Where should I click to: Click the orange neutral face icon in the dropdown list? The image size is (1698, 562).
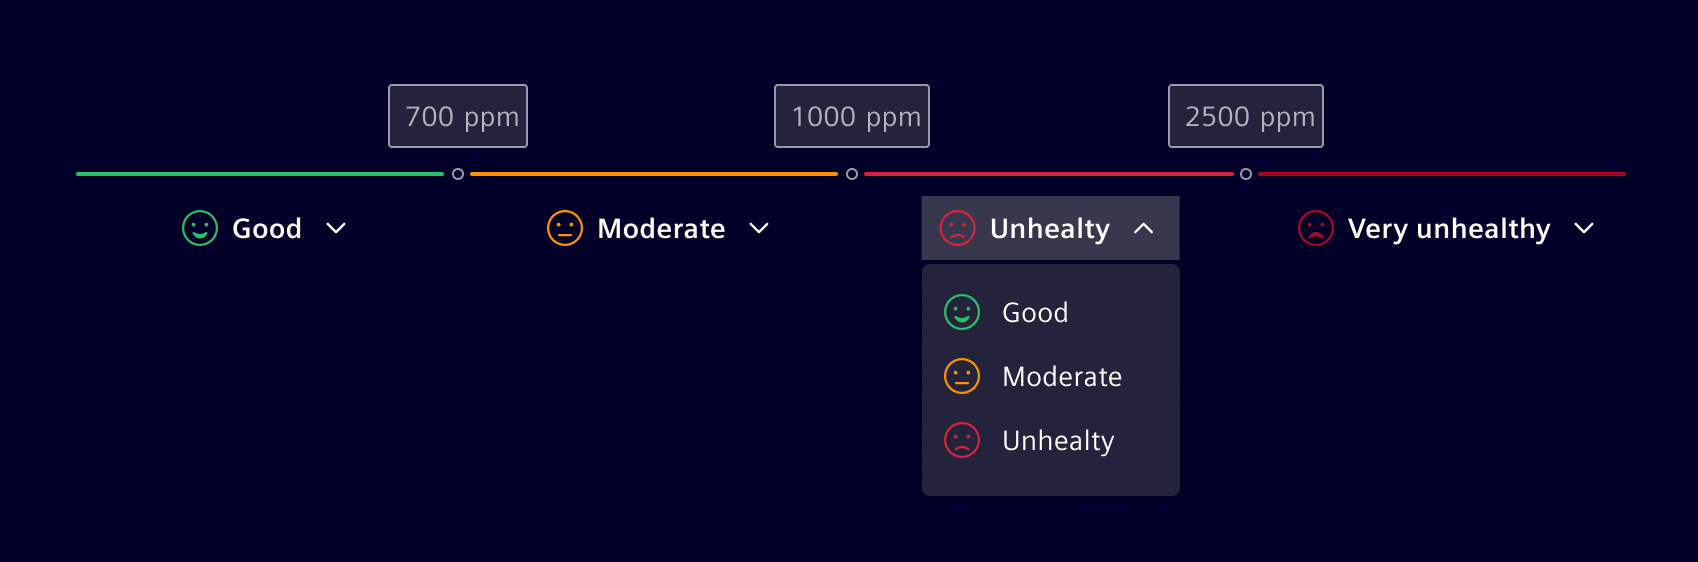point(962,376)
